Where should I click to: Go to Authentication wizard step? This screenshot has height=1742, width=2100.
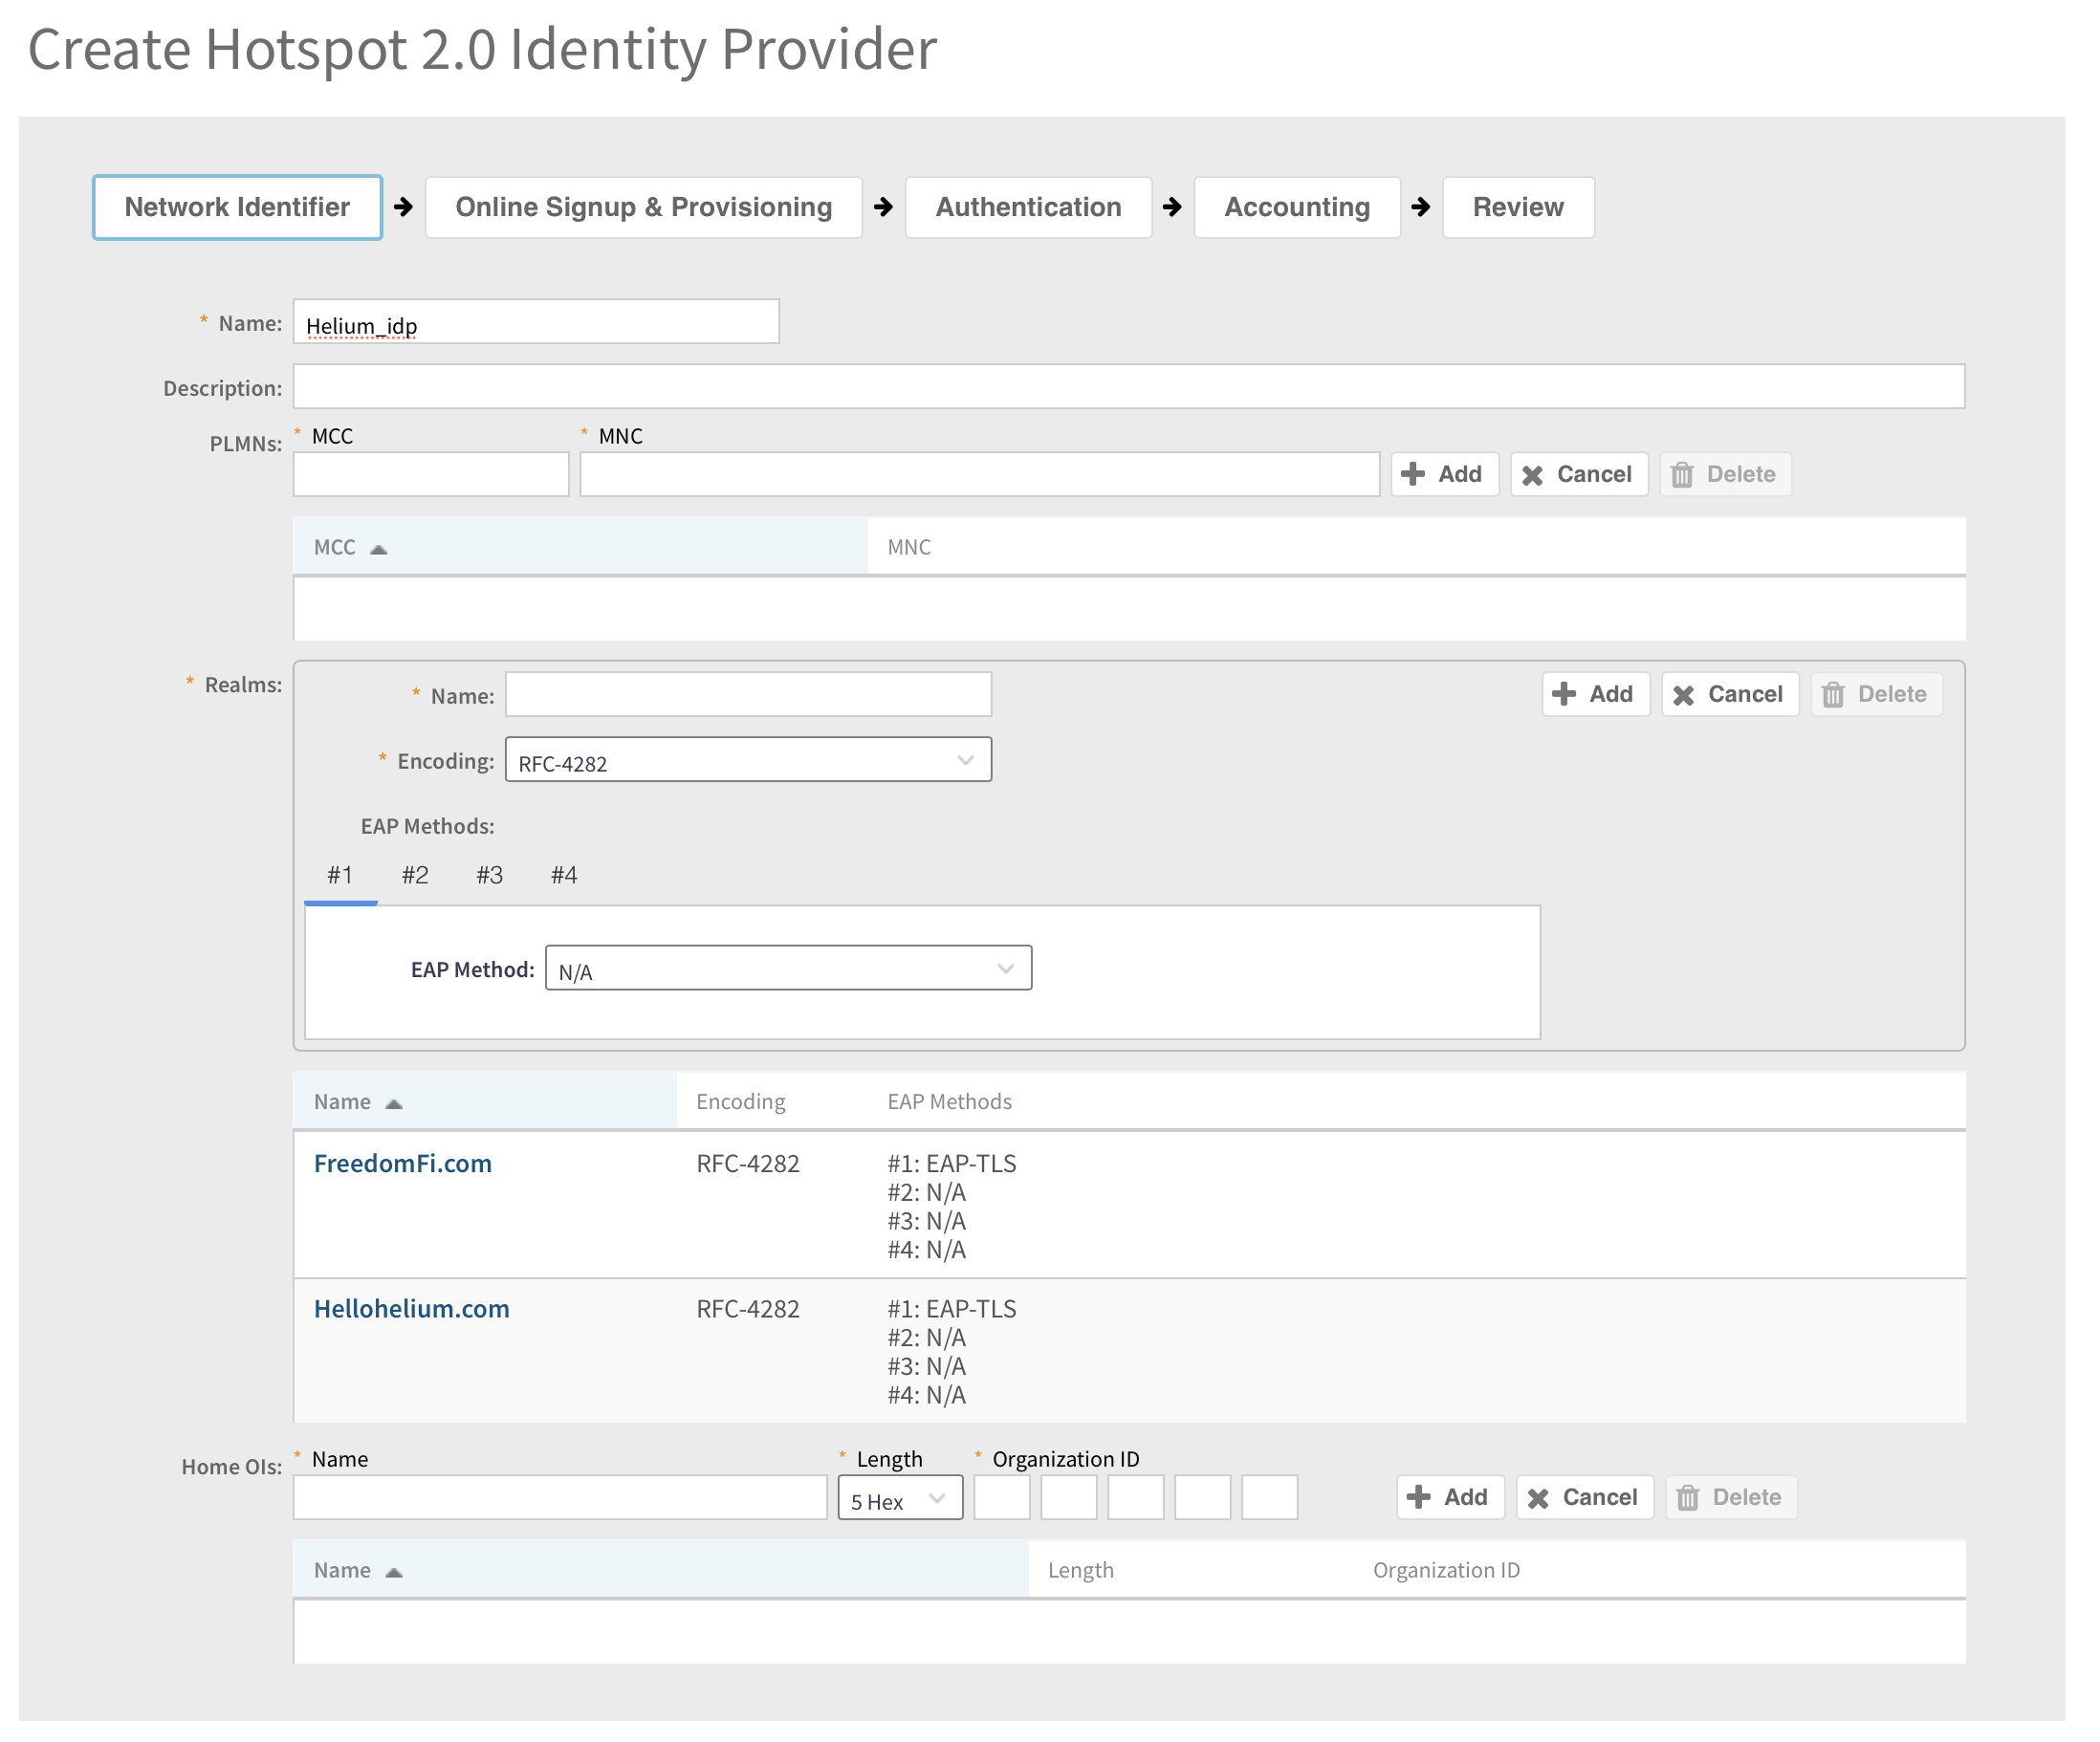(1028, 207)
